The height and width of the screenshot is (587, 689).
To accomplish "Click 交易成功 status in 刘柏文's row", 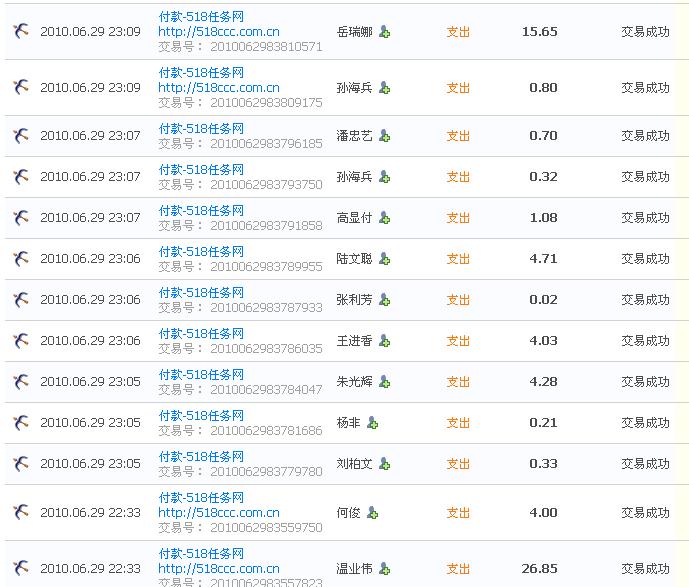I will (645, 464).
